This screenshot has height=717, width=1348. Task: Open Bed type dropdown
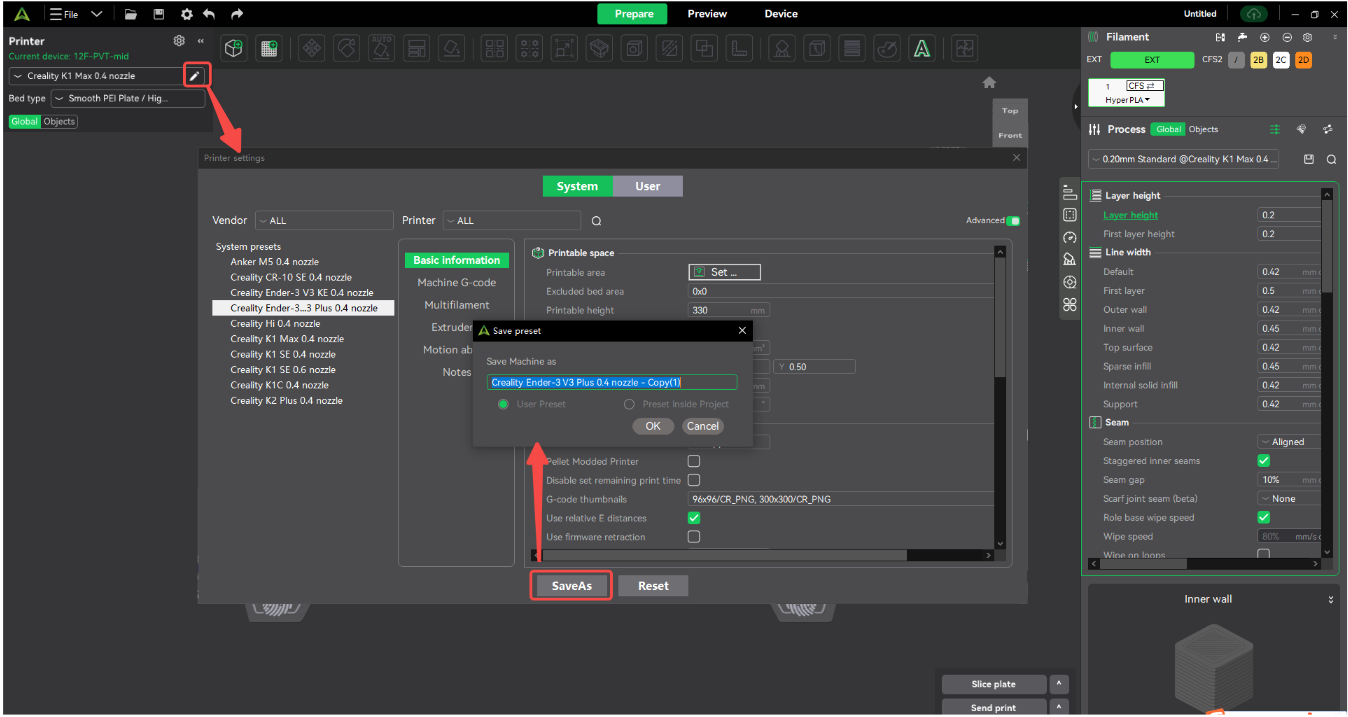[x=127, y=99]
